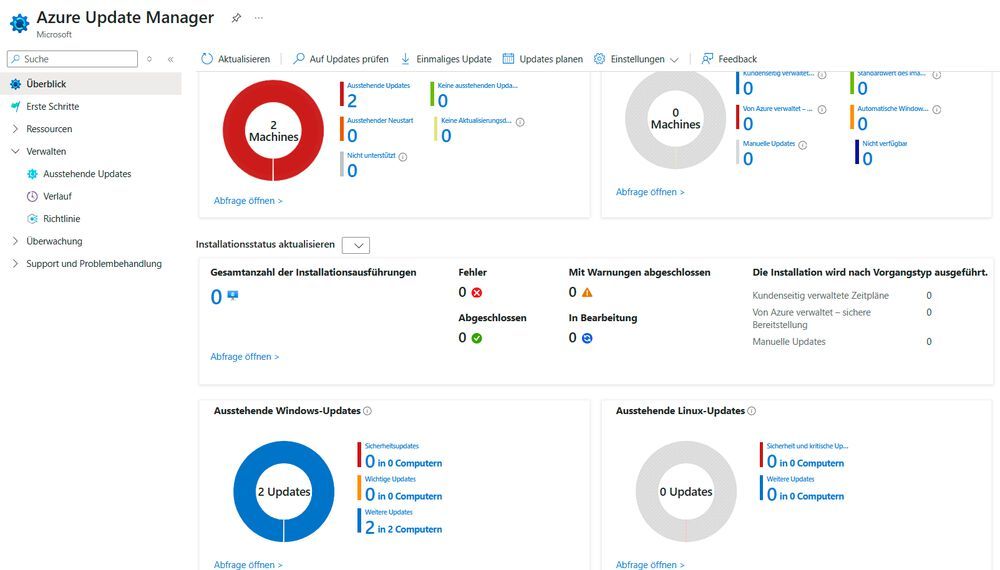Click the Kundenseitig verwaltete Zeitpläne row
Screen dimensions: 1000x570
coord(842,295)
